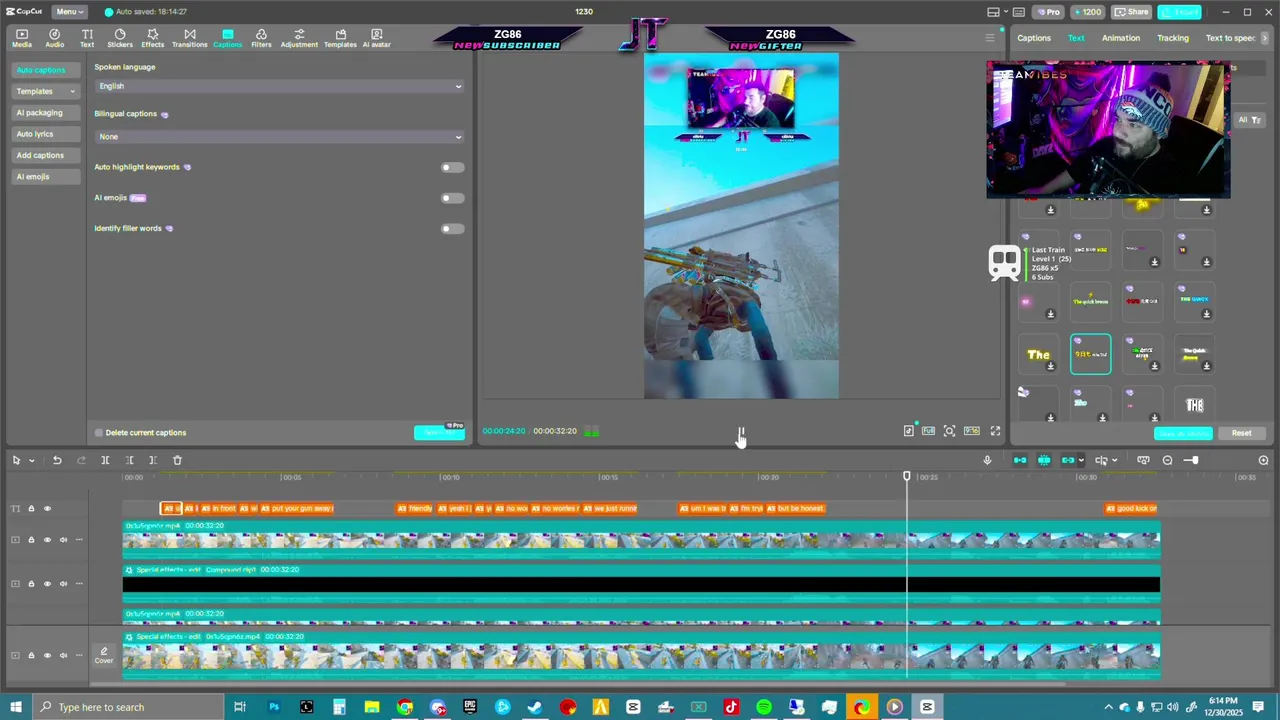This screenshot has width=1280, height=720.
Task: Open the preview options menu icon
Action: (990, 38)
